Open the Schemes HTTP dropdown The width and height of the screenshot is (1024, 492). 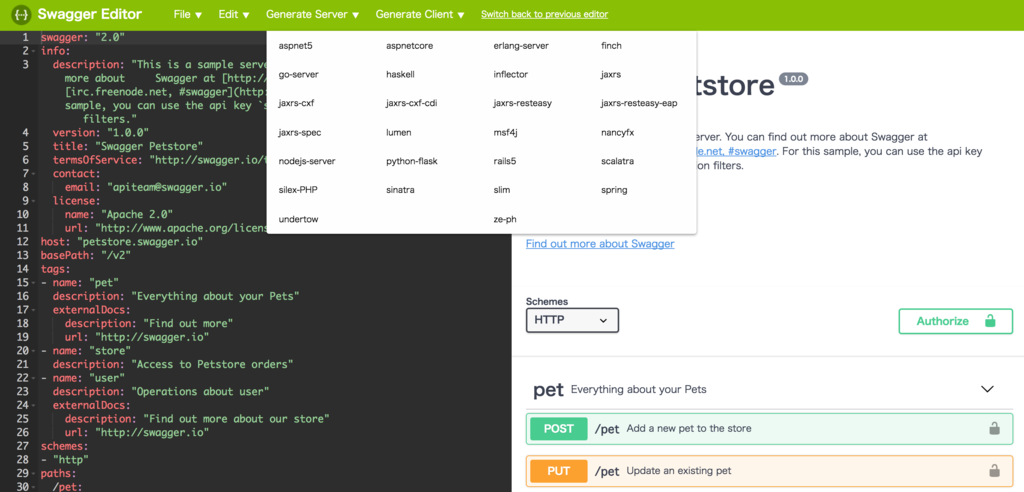572,320
